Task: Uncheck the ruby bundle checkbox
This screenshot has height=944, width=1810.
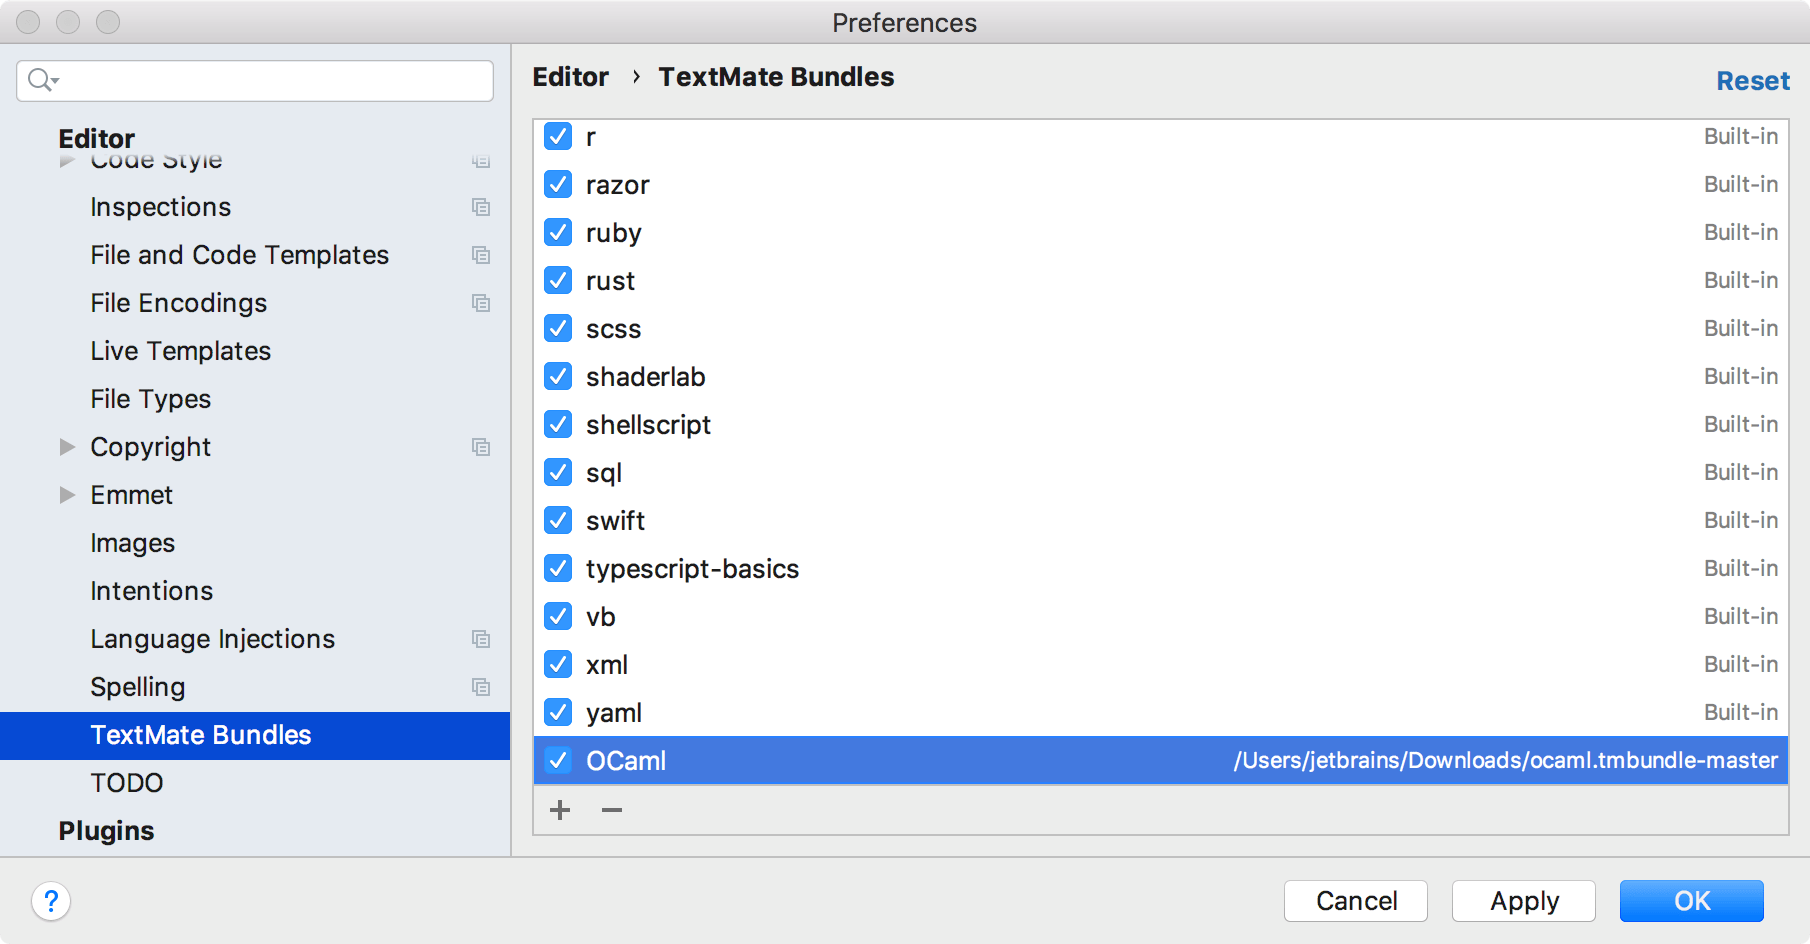Action: pos(558,232)
